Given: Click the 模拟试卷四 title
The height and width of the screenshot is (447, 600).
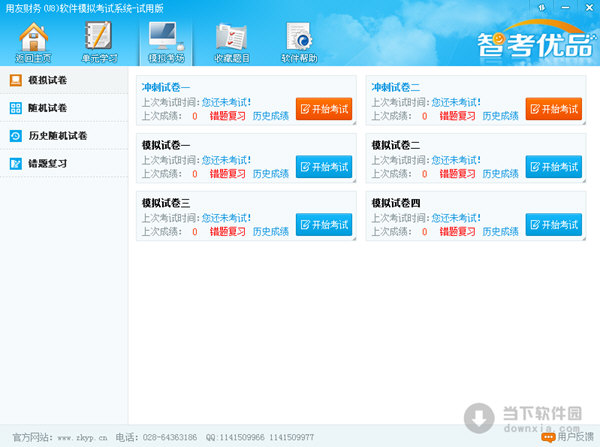Looking at the screenshot, I should pyautogui.click(x=396, y=203).
